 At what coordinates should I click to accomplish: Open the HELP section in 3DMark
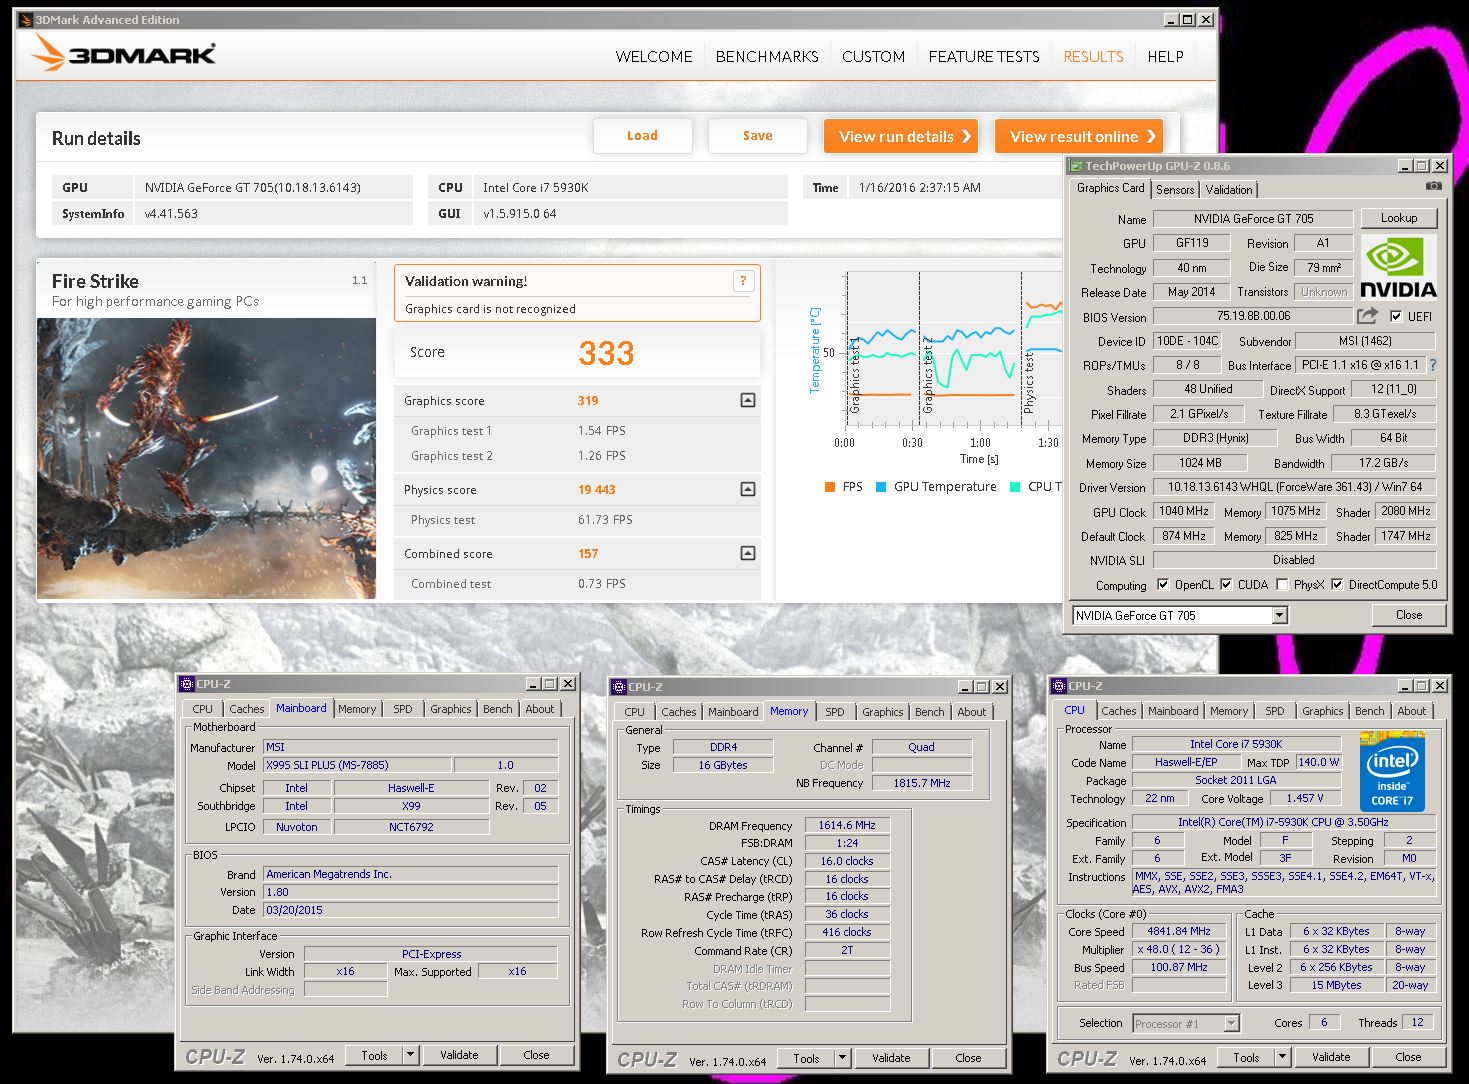coord(1165,57)
